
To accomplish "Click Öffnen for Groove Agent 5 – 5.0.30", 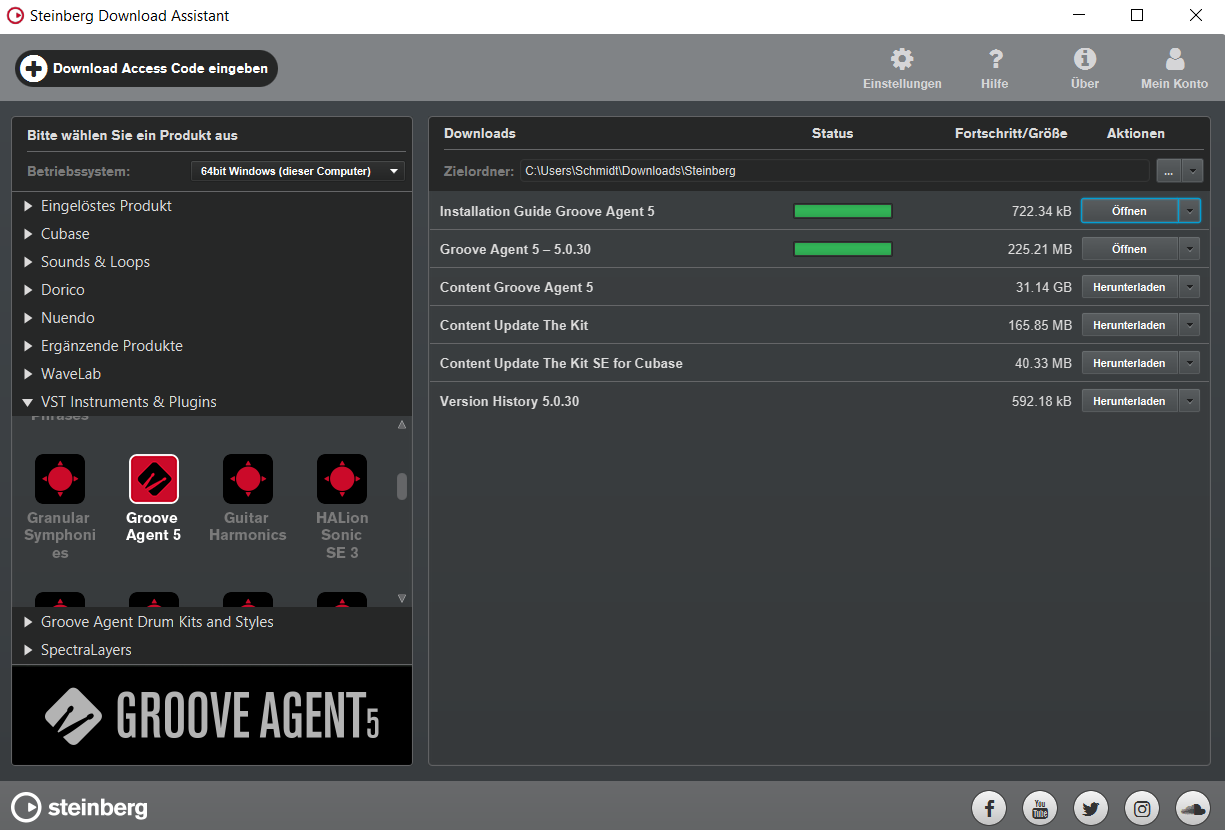I will click(x=1130, y=249).
